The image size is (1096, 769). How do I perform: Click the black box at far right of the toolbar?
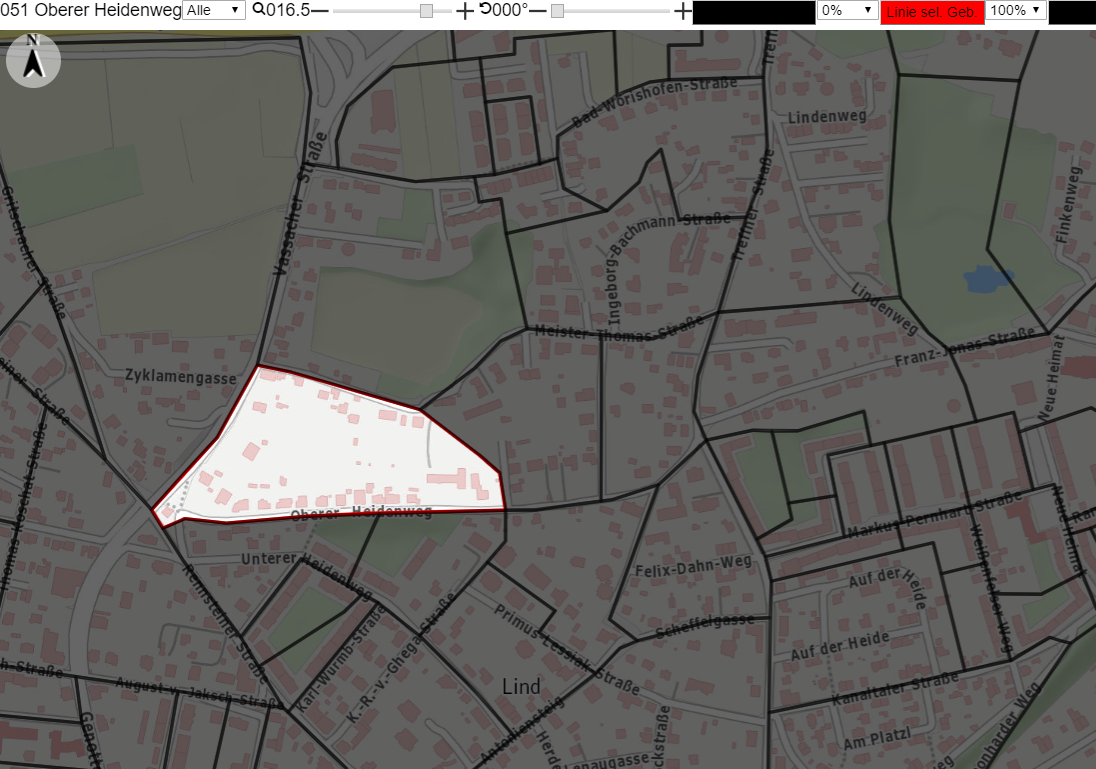coord(1072,13)
